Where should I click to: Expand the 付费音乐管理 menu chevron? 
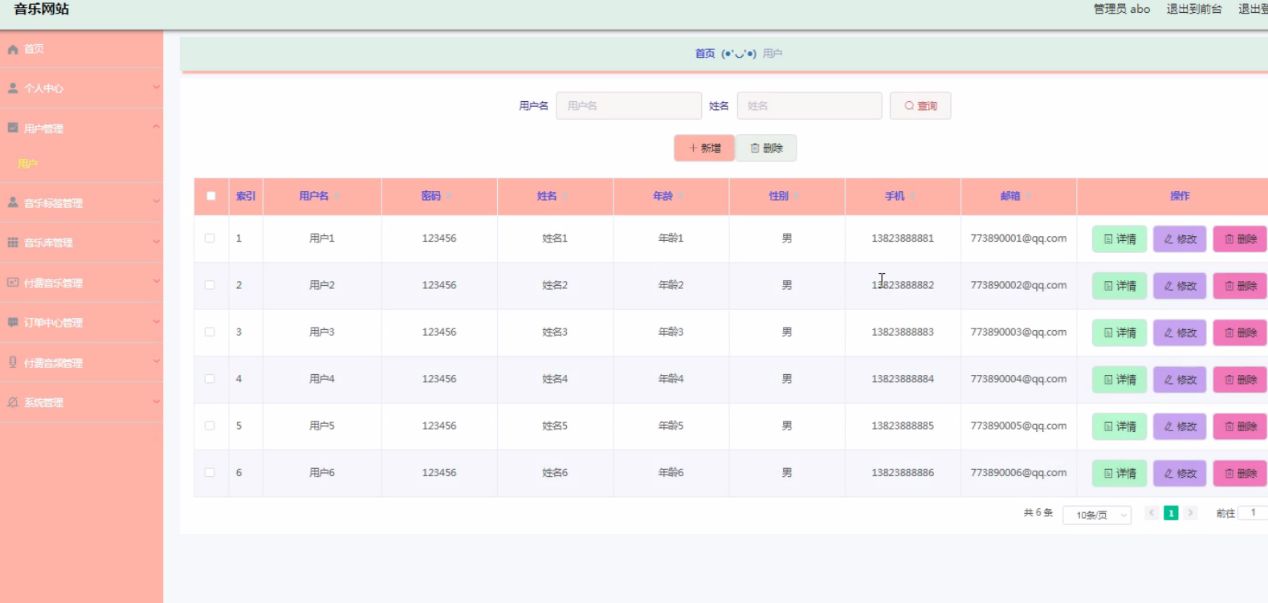point(156,282)
